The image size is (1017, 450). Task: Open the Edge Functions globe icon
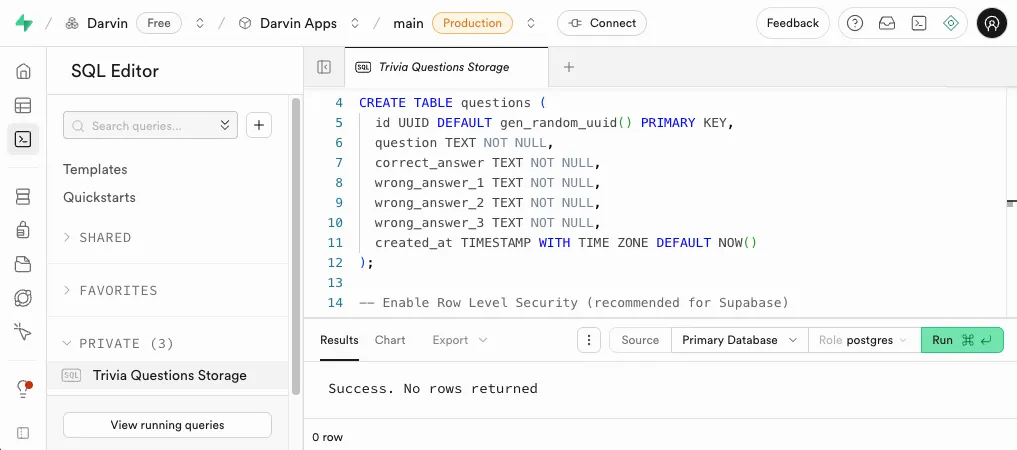23,298
